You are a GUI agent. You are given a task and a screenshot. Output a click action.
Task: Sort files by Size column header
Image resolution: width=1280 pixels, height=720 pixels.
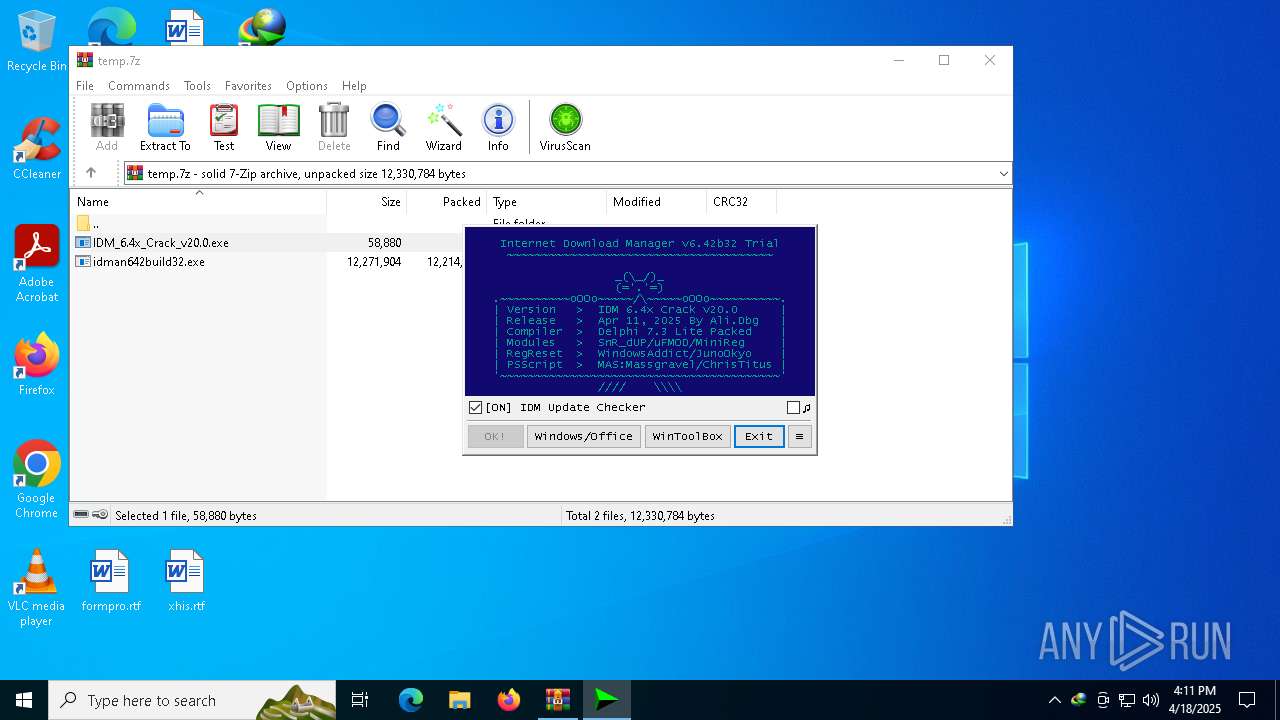[367, 201]
